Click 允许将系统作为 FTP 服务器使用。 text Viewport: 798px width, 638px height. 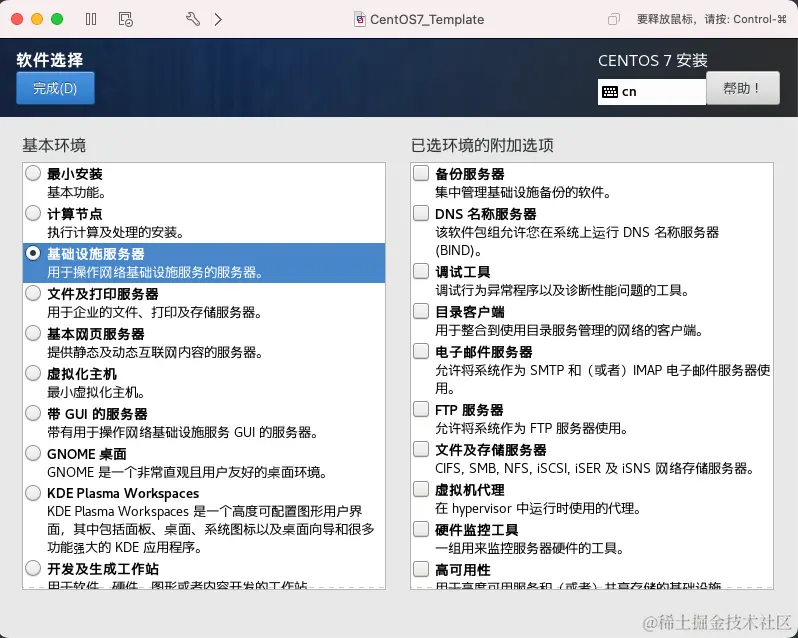pyautogui.click(x=532, y=429)
